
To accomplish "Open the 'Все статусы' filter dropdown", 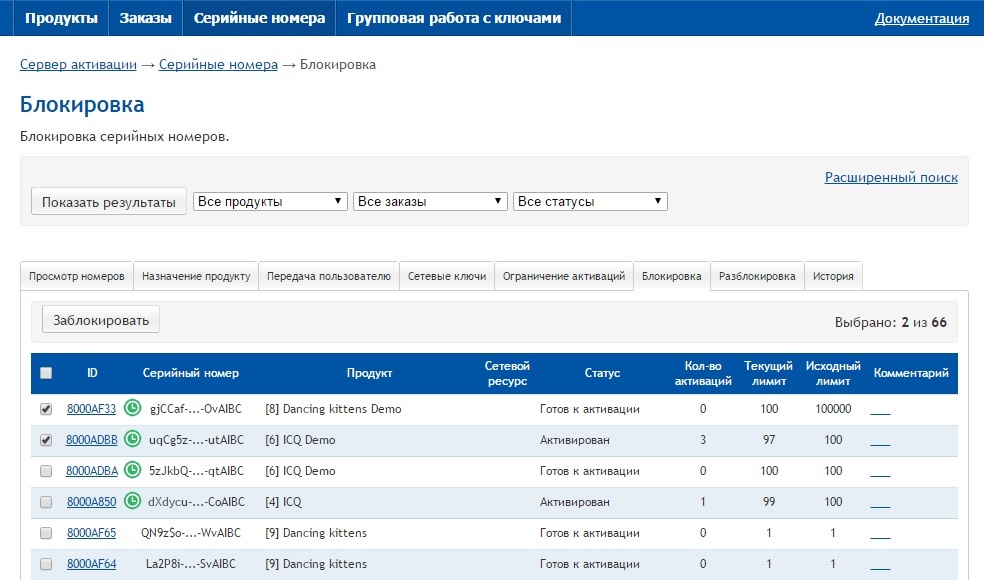I will 589,201.
